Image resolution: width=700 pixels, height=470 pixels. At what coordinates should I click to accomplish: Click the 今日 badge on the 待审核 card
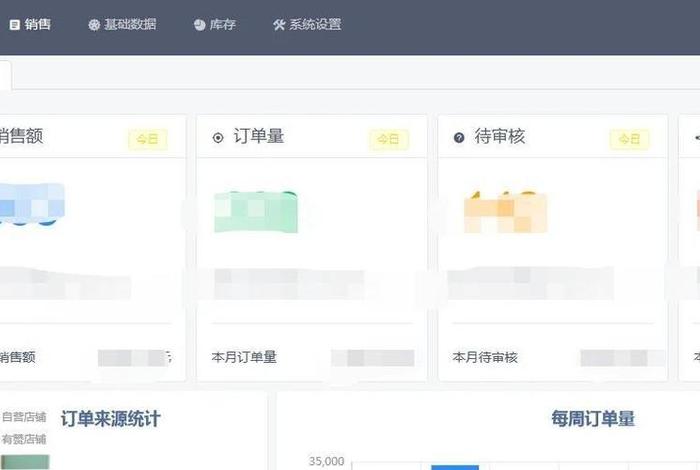coord(629,139)
